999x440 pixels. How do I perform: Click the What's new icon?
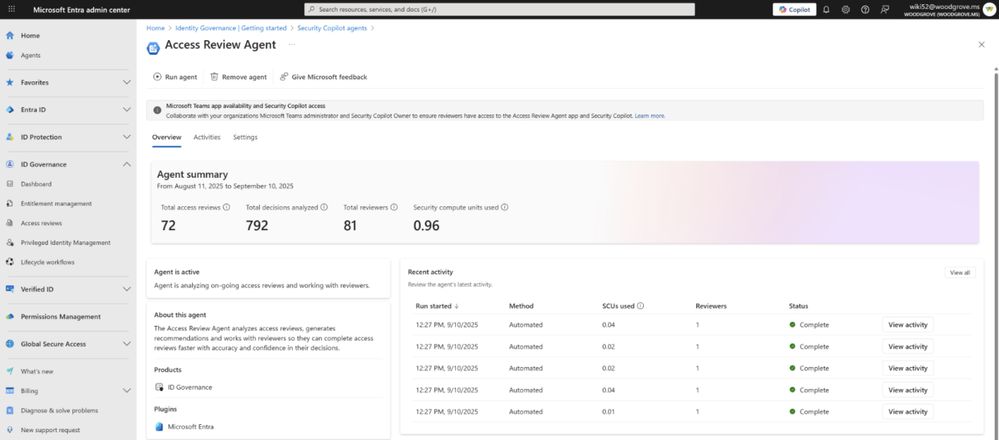point(10,371)
